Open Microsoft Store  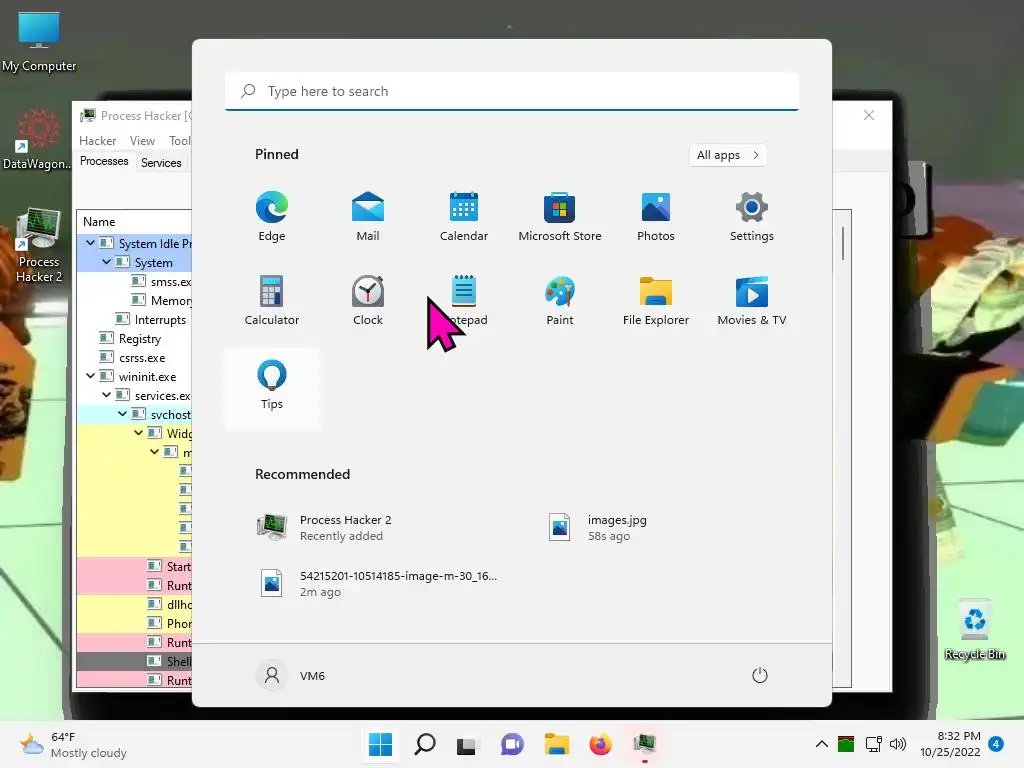pos(560,217)
